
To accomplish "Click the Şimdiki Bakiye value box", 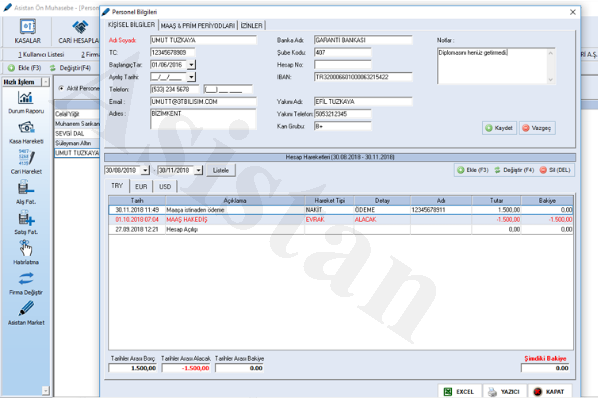I will [x=545, y=368].
